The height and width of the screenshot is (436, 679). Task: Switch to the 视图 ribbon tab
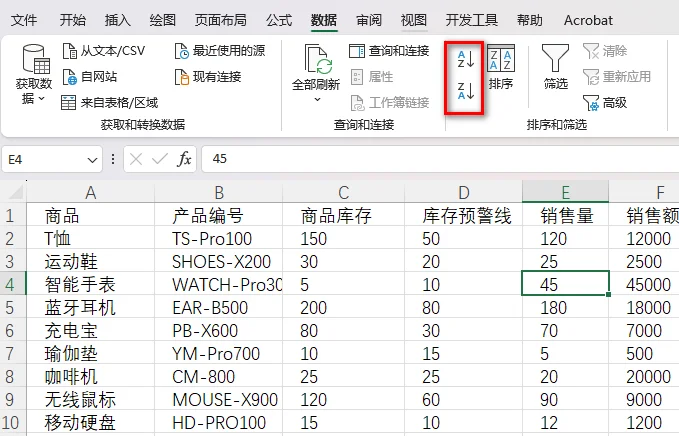click(x=414, y=20)
